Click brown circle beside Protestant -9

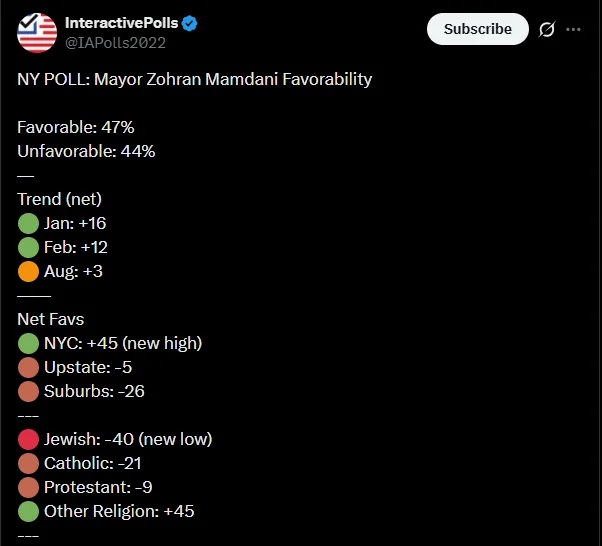[x=28, y=488]
